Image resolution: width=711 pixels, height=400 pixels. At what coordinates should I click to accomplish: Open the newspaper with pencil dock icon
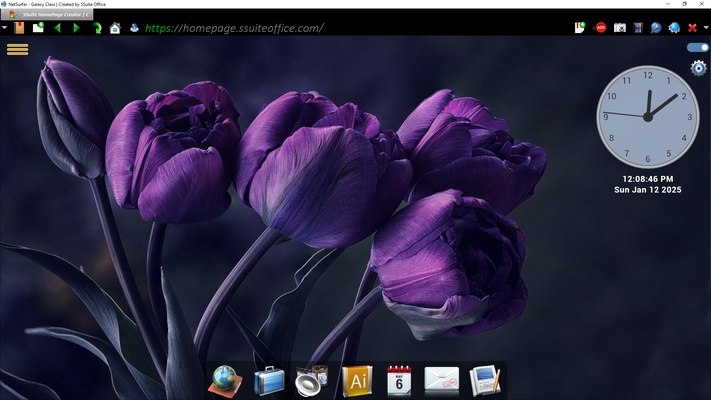(485, 380)
